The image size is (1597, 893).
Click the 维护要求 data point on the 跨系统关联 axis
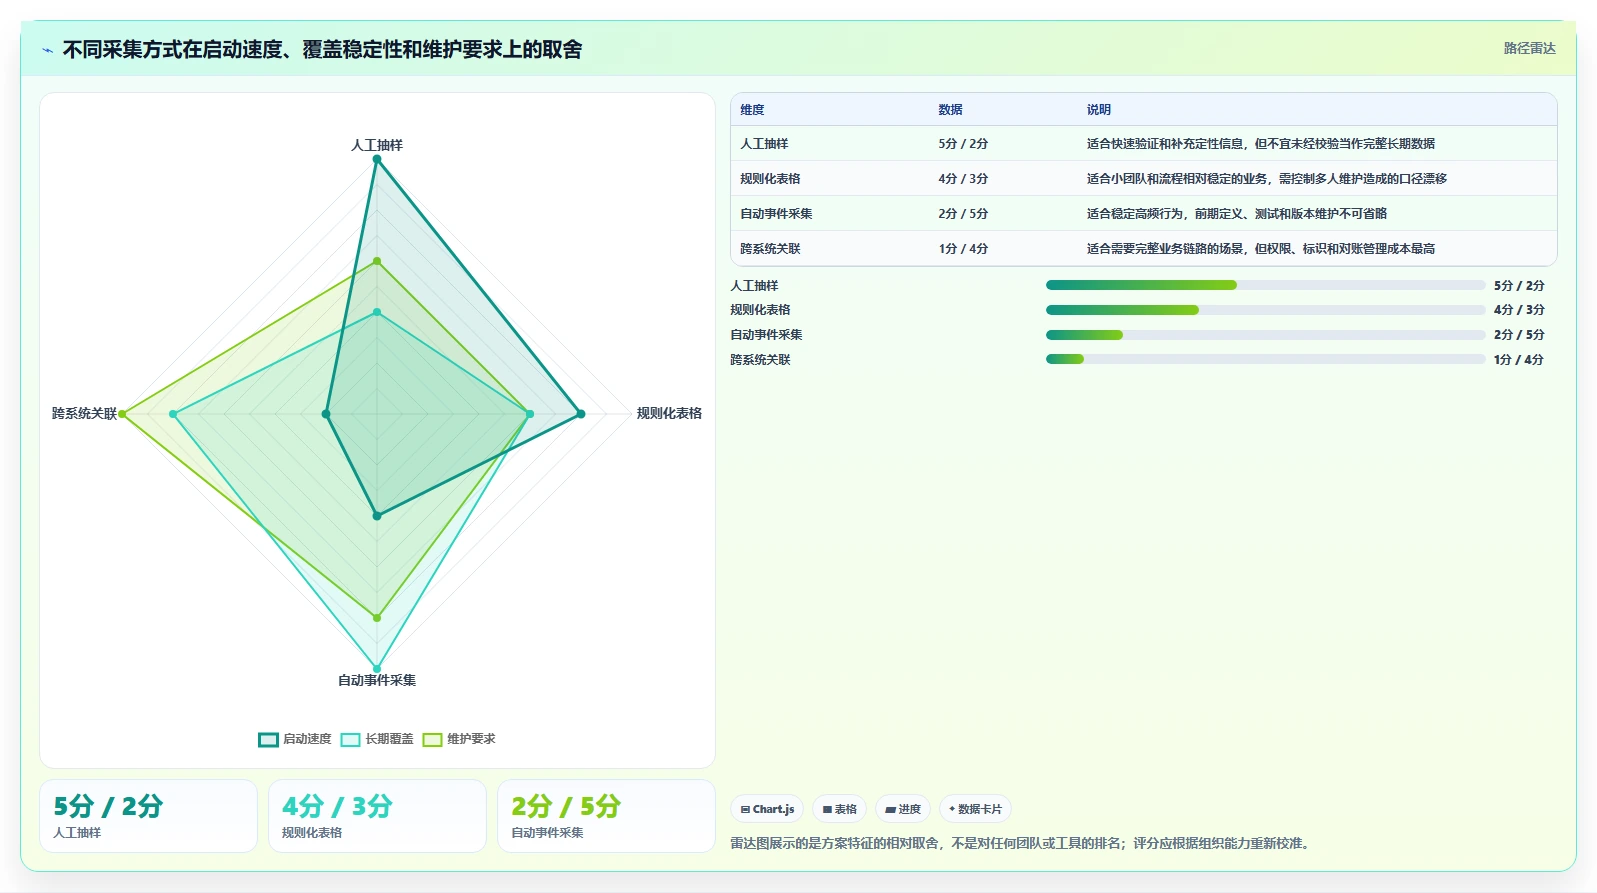pyautogui.click(x=123, y=414)
